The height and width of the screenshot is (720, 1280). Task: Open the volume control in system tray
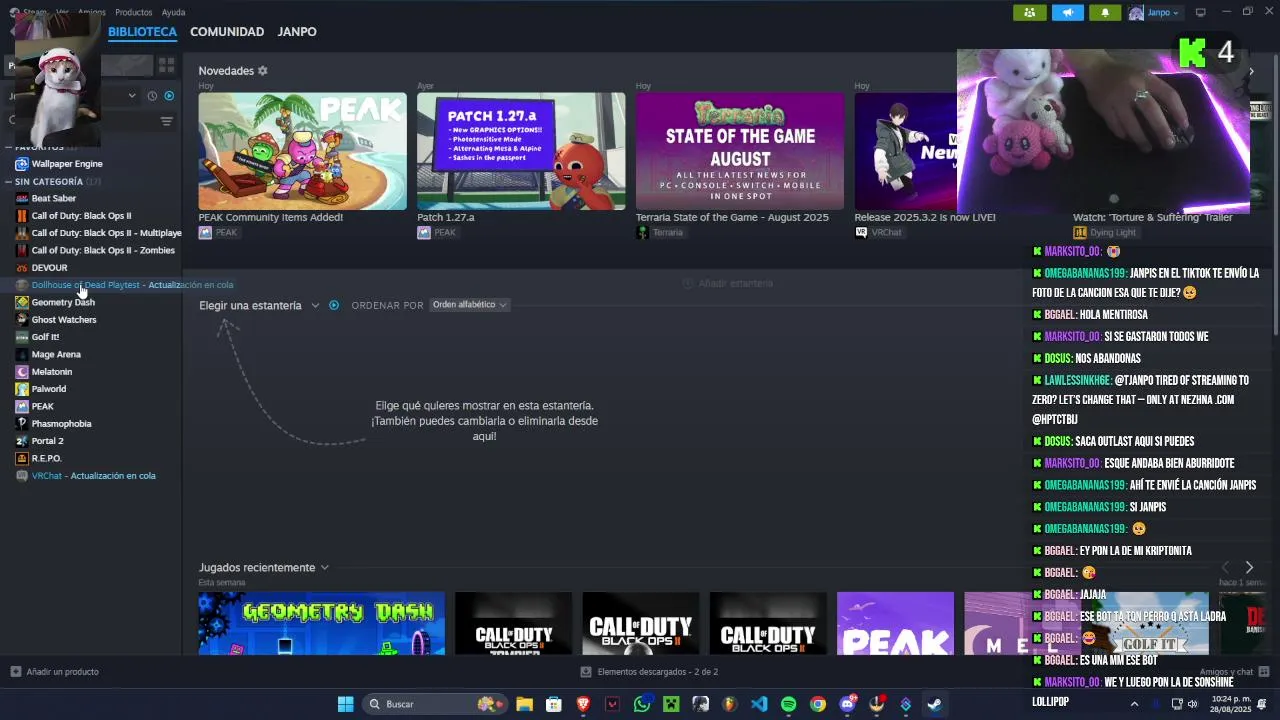pos(1192,704)
